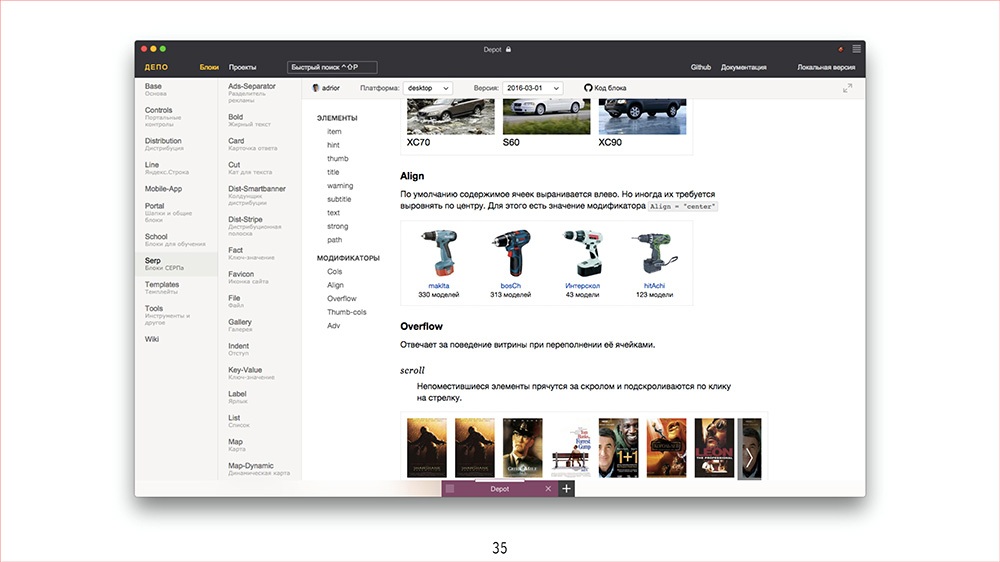Open the Платформа desktop dropdown
Viewport: 1000px width, 562px height.
pyautogui.click(x=428, y=88)
